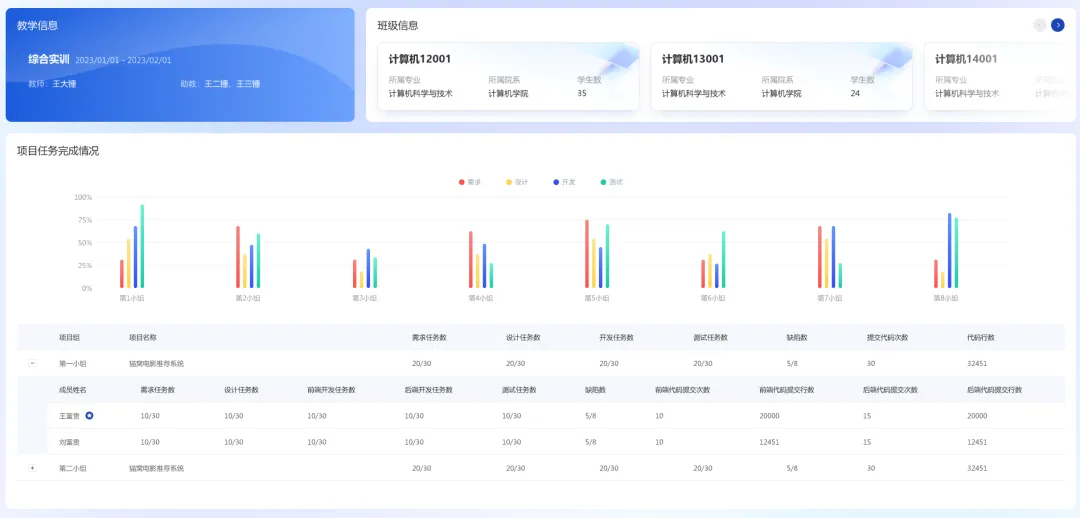1080x518 pixels.
Task: Toggle the 开发 legend series
Action: point(564,182)
